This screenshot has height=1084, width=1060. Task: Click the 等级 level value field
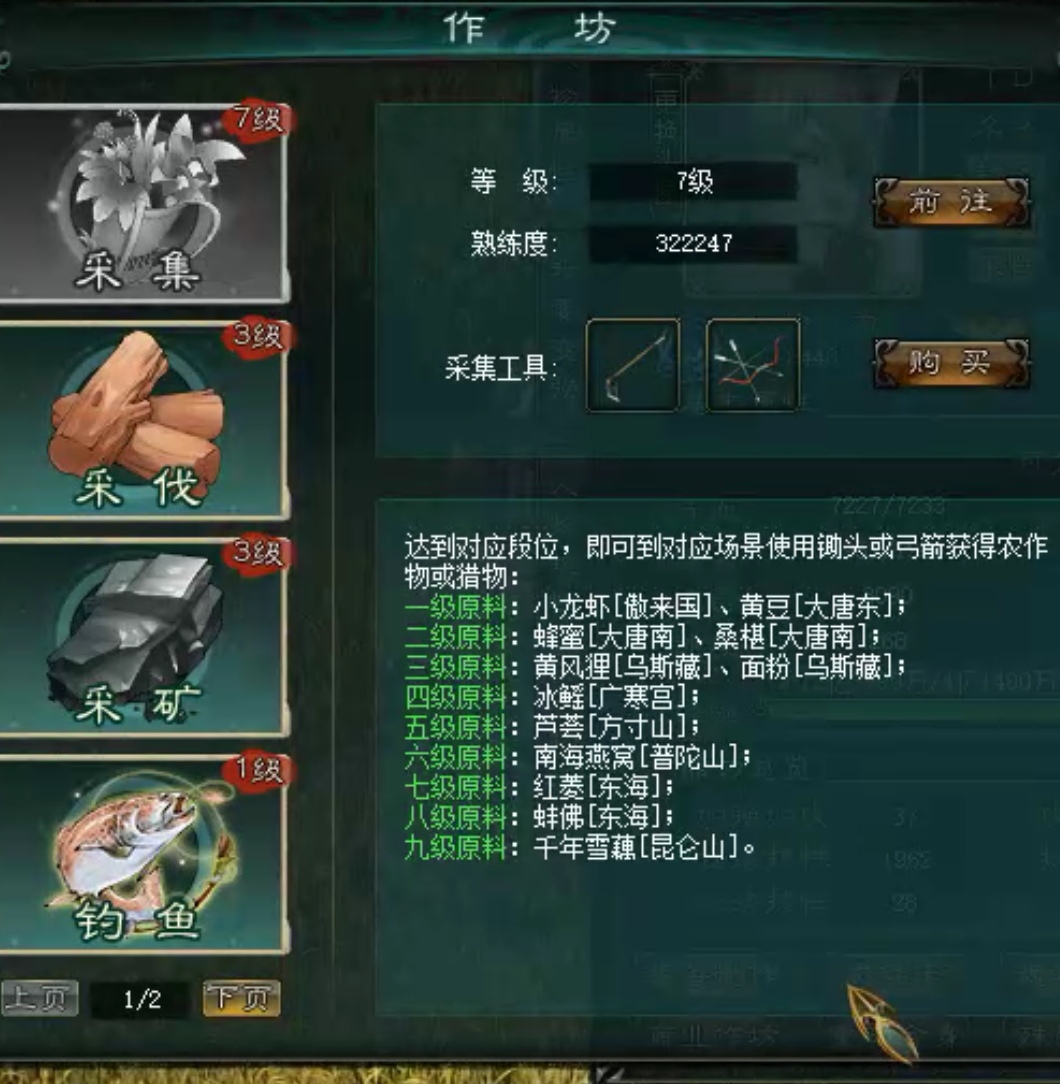(x=693, y=182)
